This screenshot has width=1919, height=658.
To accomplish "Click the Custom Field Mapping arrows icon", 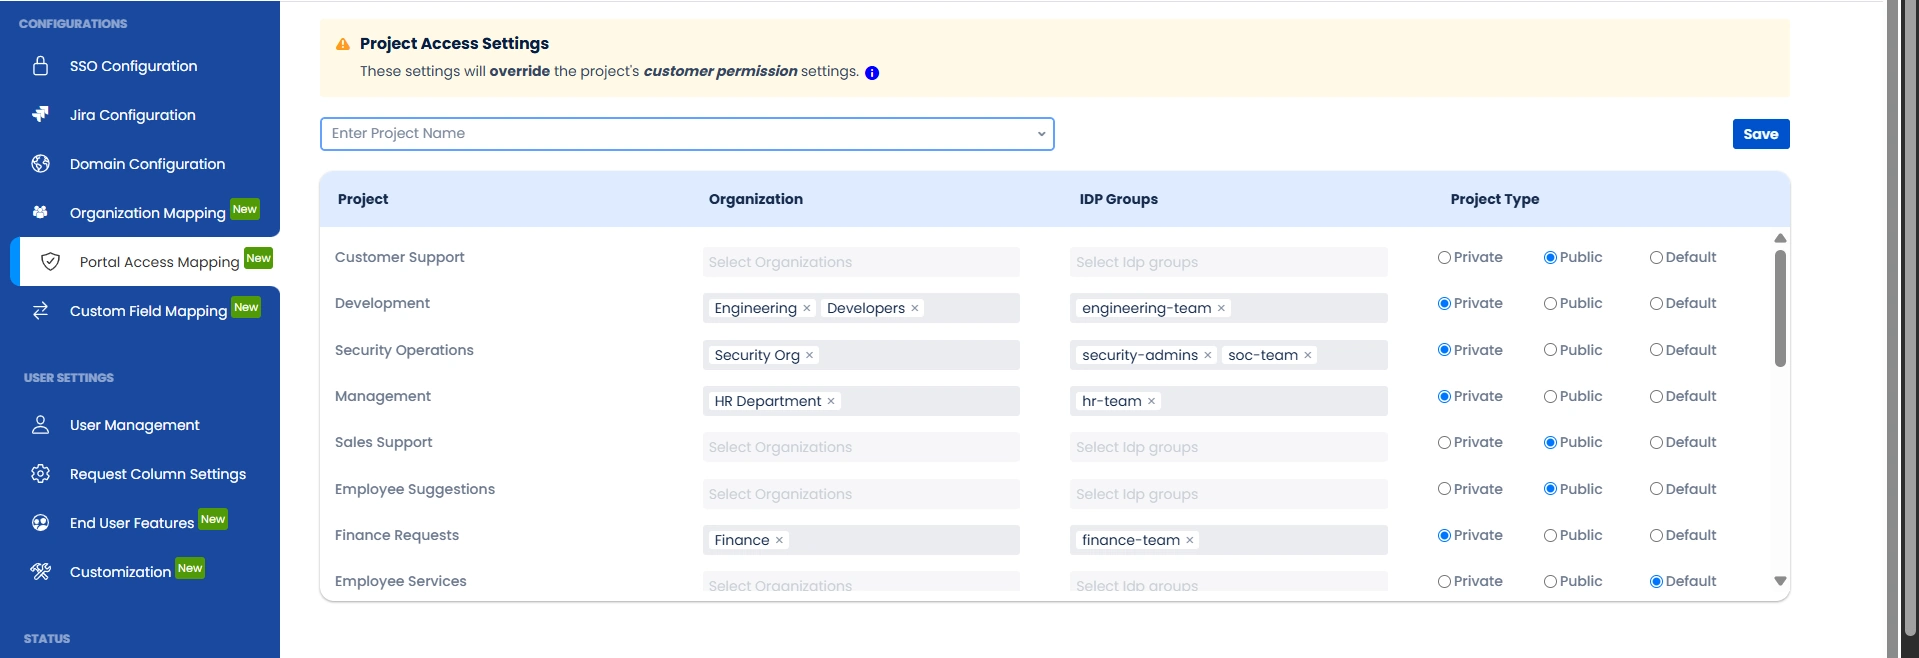I will coord(40,311).
